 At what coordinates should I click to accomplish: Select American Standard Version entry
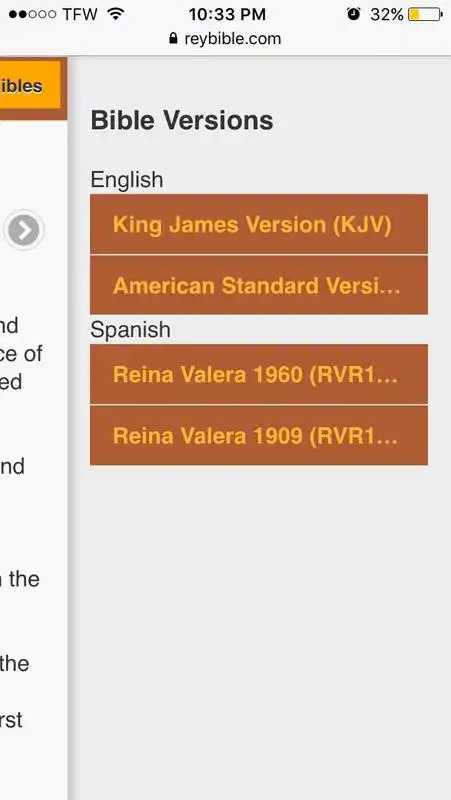pyautogui.click(x=259, y=285)
